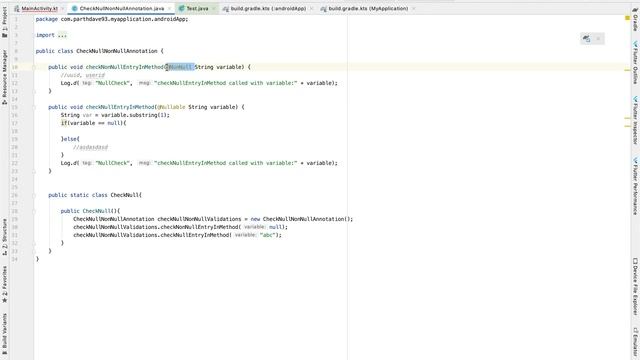This screenshot has height=360, width=640.
Task: Click the if(variable == null) statement
Action: coord(93,123)
